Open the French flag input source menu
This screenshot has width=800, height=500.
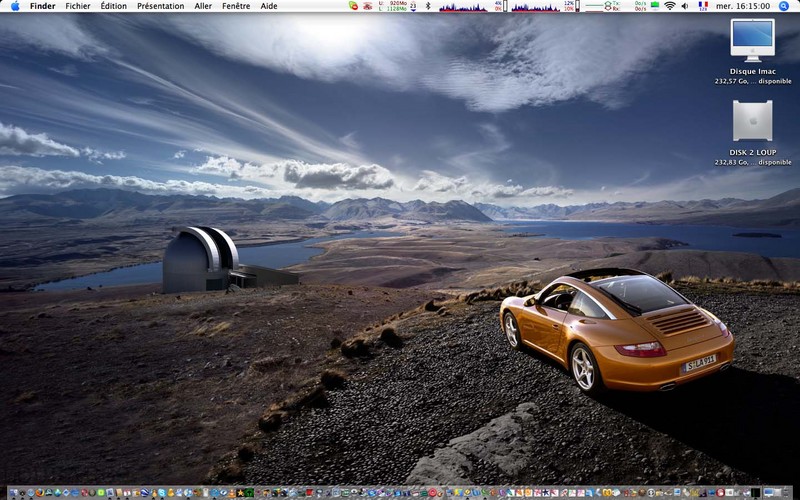[x=703, y=6]
